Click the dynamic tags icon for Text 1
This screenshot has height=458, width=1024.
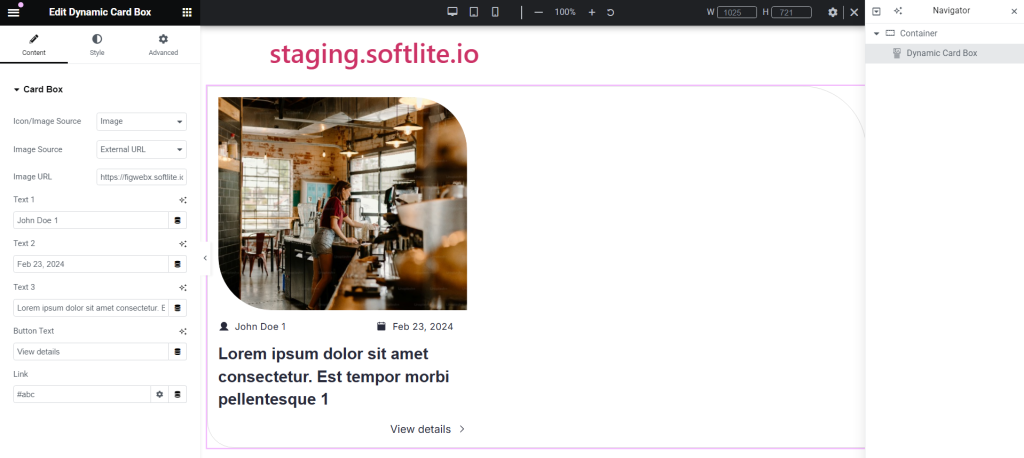[x=178, y=220]
